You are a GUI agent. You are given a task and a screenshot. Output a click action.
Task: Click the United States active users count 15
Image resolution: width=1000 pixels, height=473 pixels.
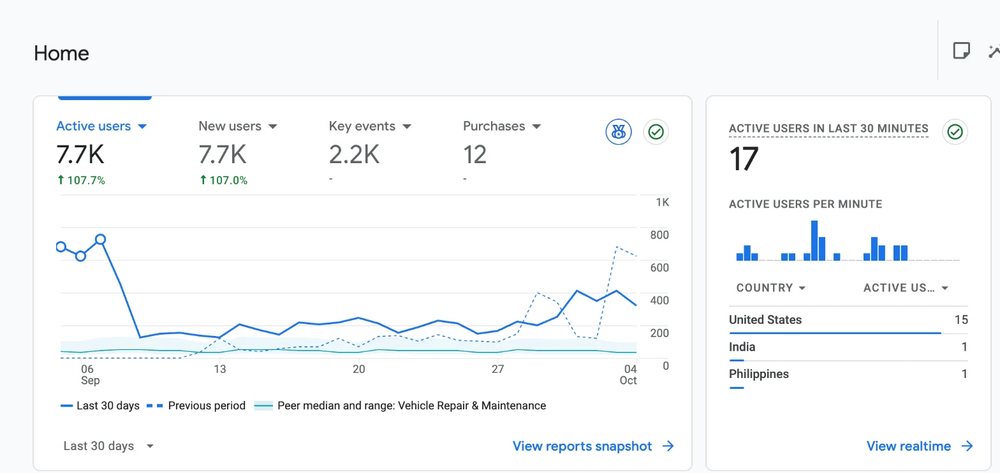click(x=962, y=320)
